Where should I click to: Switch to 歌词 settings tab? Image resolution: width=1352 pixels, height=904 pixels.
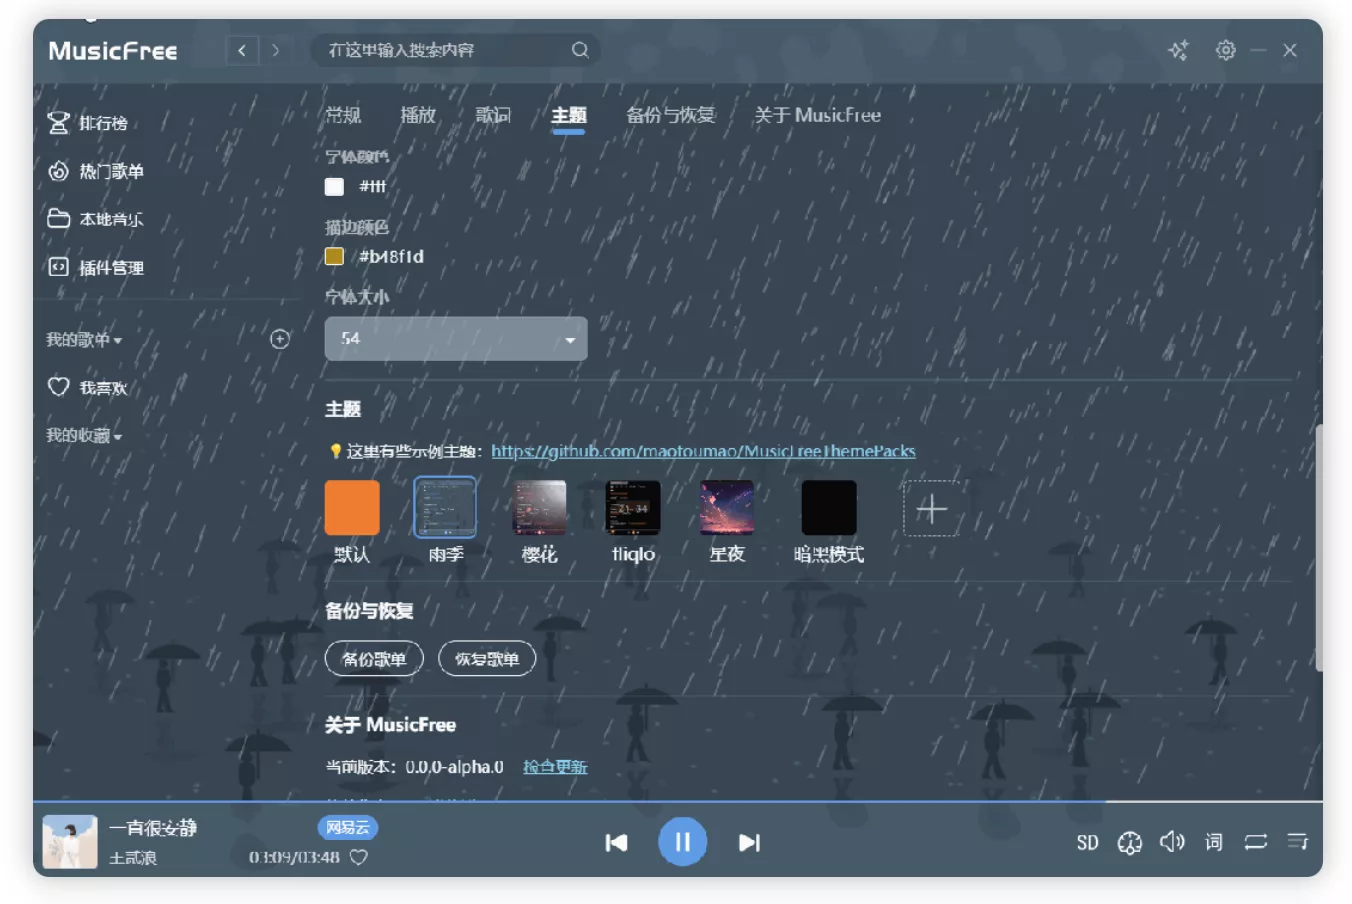493,115
